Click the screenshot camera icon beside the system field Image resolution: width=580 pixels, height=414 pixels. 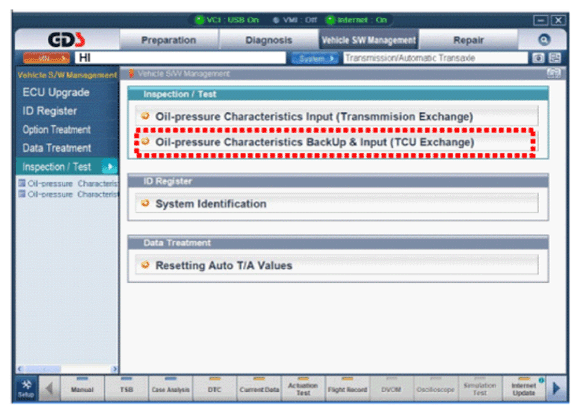click(x=538, y=58)
